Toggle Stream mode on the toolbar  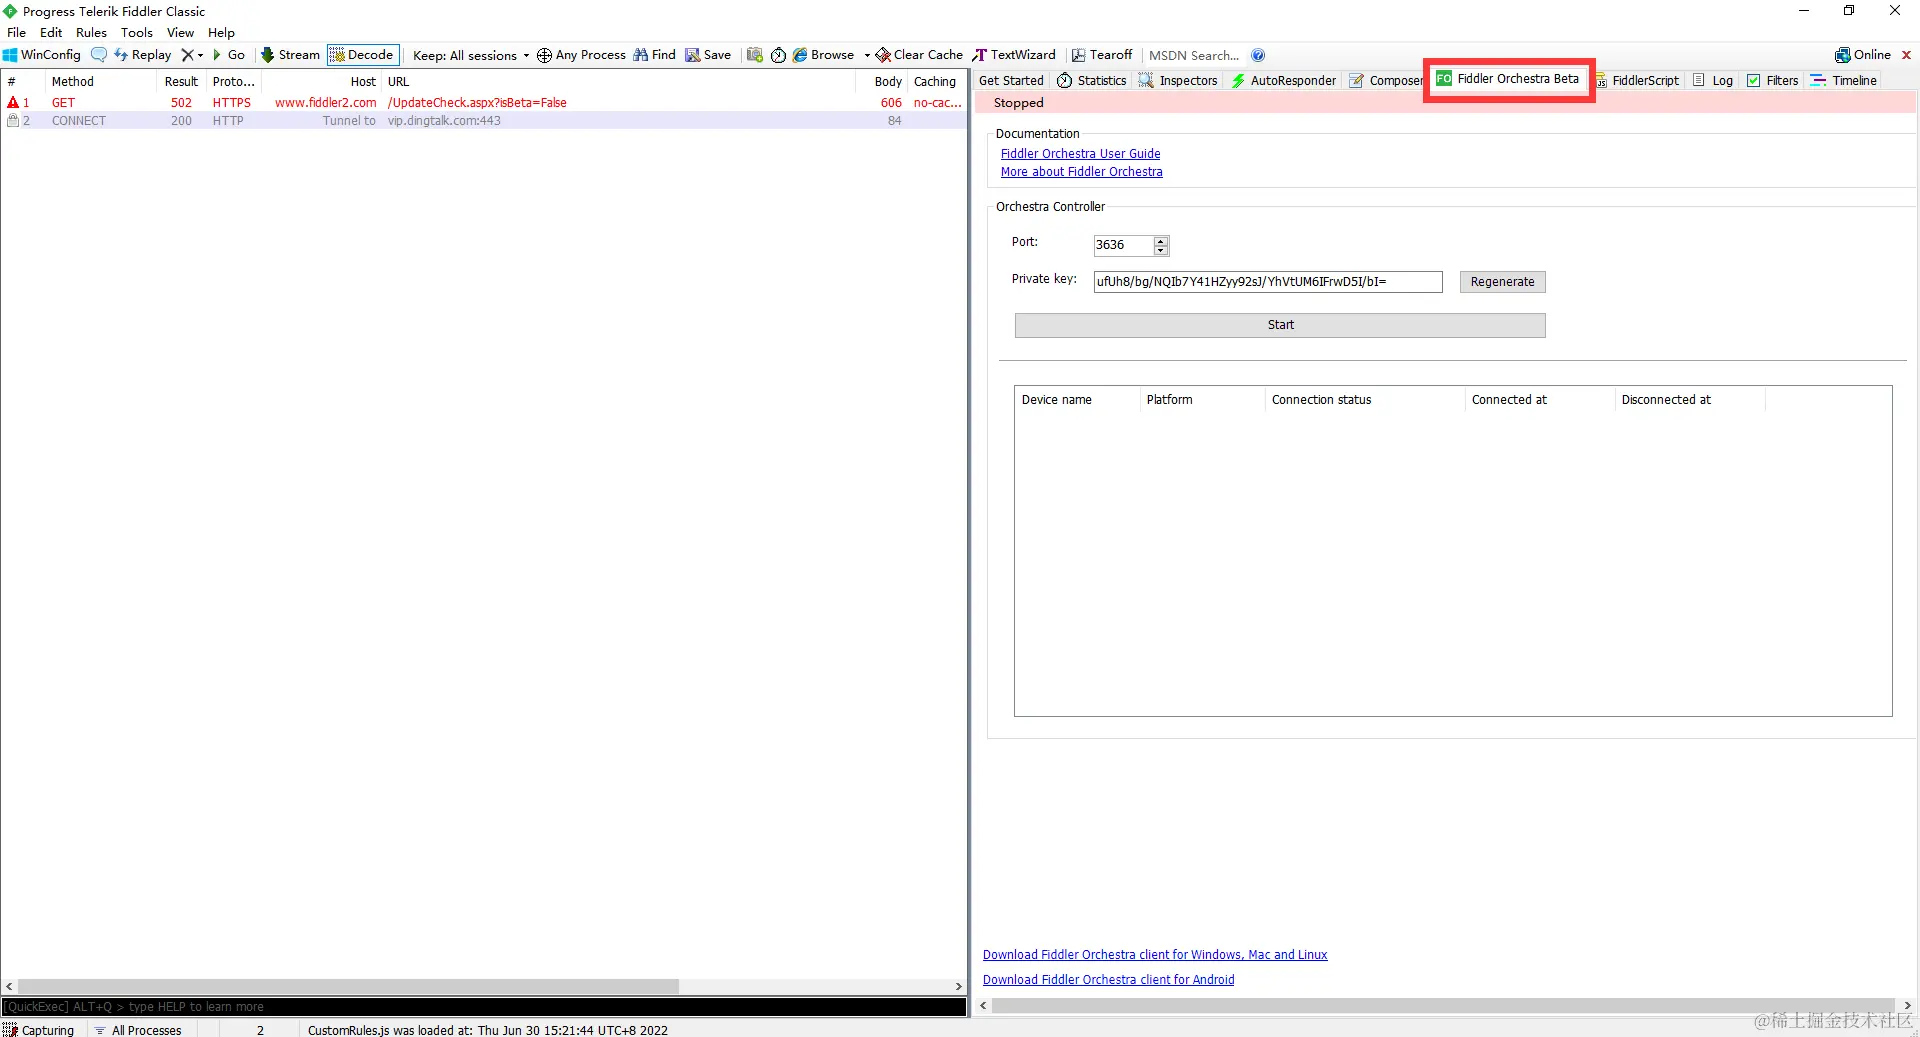(290, 55)
